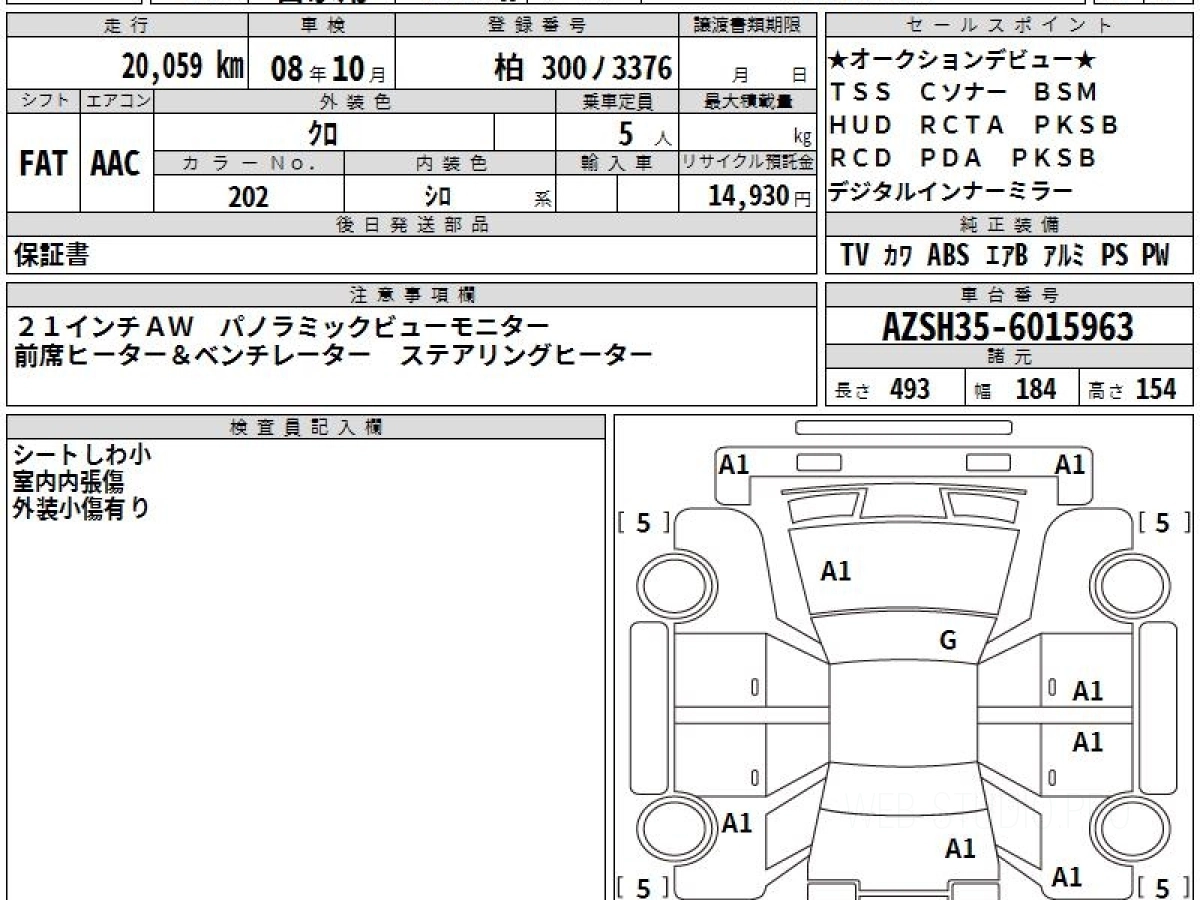This screenshot has width=1200, height=900.
Task: Click the 最大積載量 header
Action: coord(748,101)
